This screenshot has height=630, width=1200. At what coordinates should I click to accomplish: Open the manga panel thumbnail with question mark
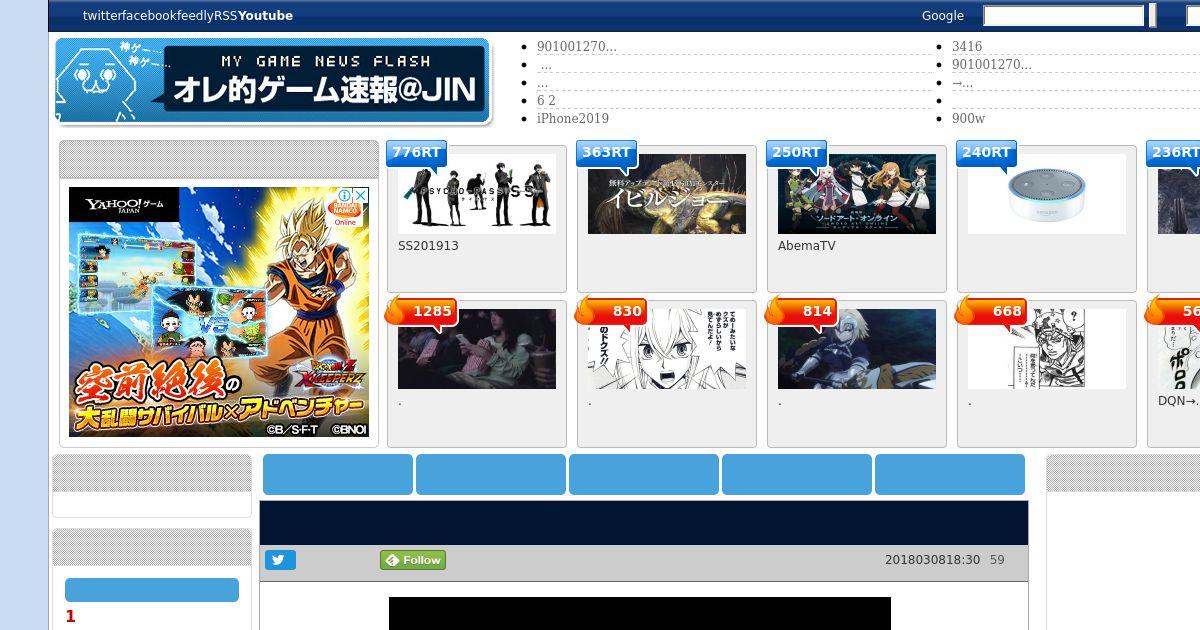click(1047, 349)
